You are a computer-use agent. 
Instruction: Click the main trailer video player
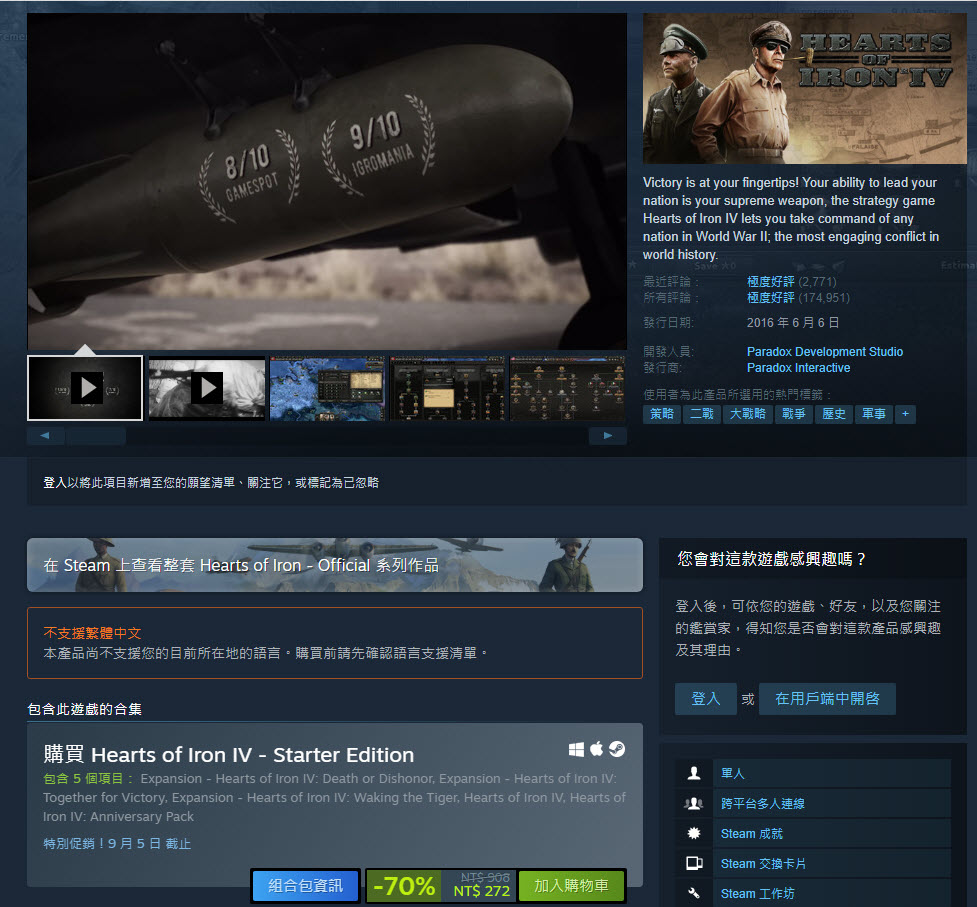(x=327, y=181)
